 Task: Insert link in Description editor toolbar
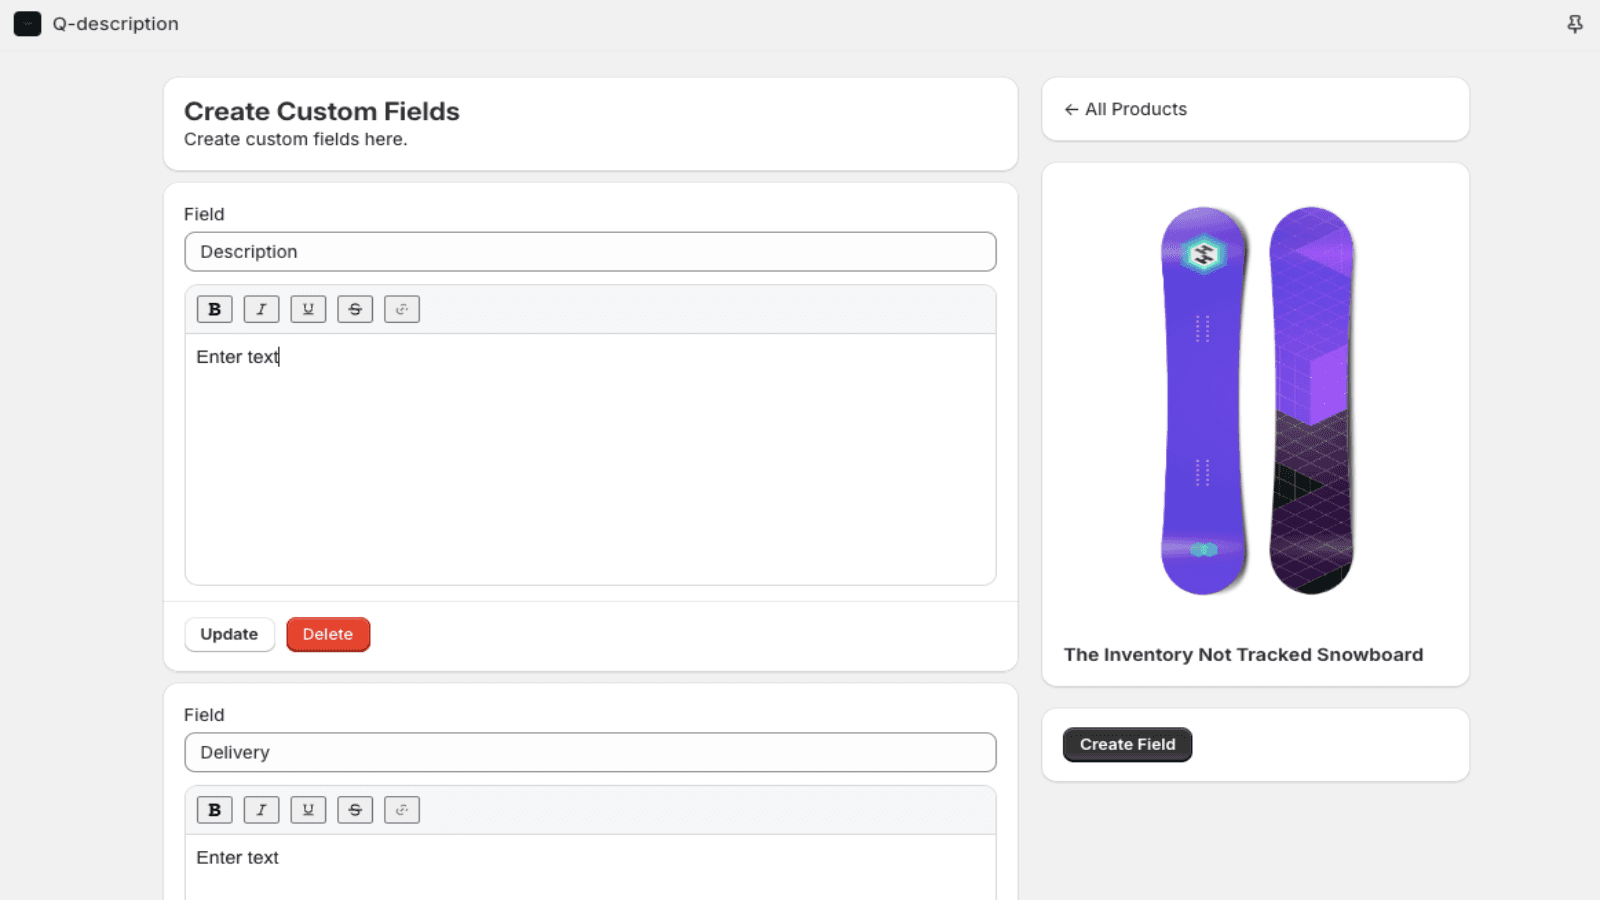coord(402,309)
